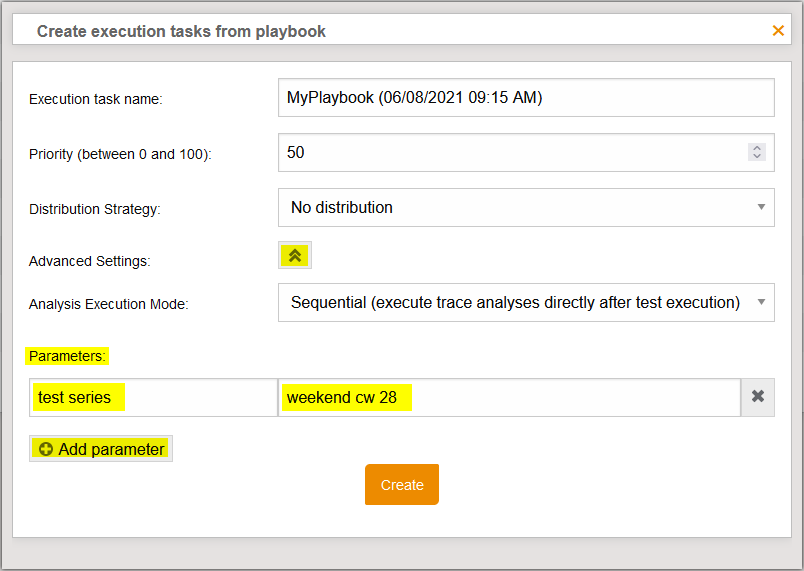The image size is (804, 571).
Task: Edit the 'test series' parameter name field
Action: pyautogui.click(x=153, y=397)
